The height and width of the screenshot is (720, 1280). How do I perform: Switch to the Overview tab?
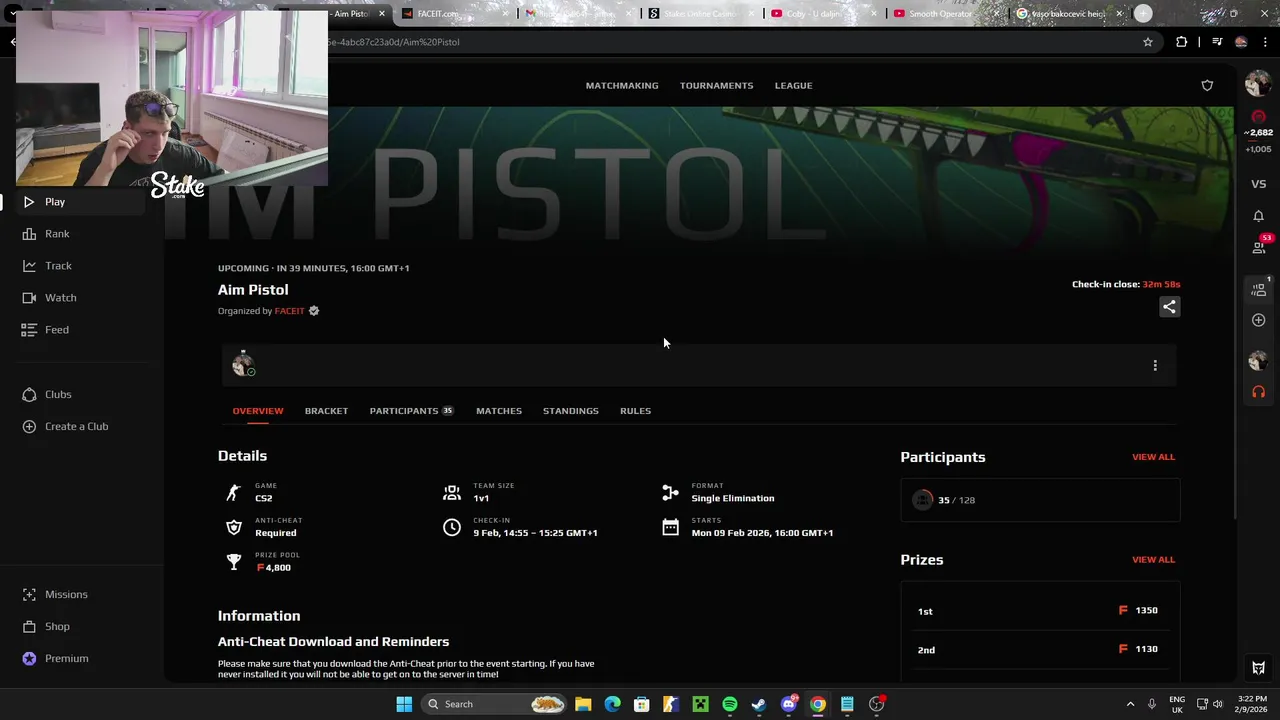pos(258,411)
